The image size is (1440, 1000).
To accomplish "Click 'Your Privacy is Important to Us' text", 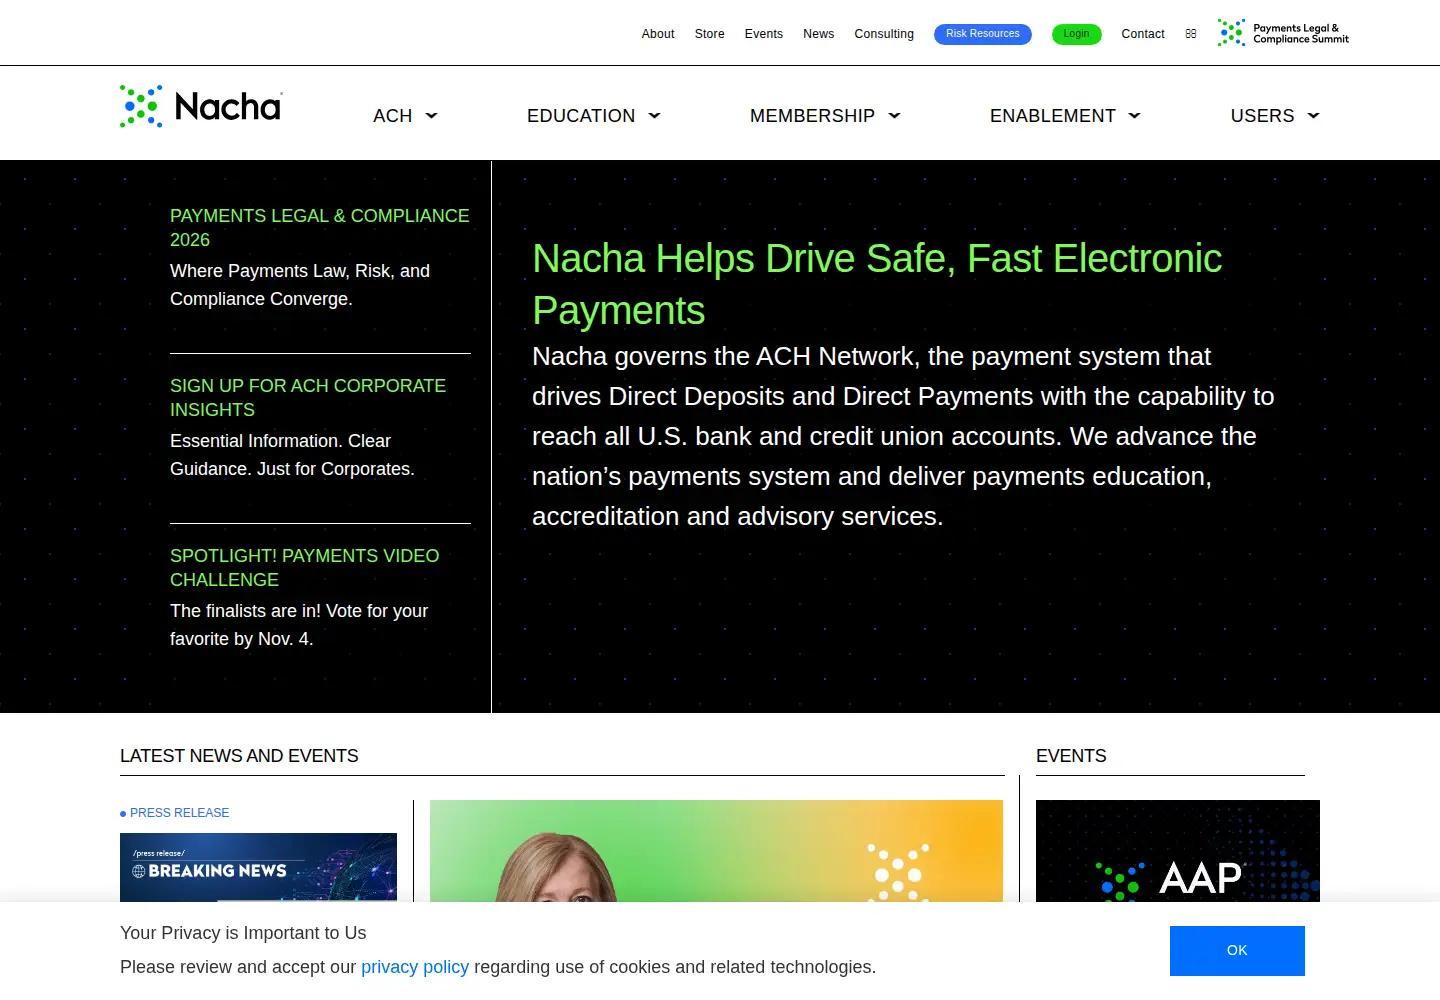I will [x=243, y=933].
